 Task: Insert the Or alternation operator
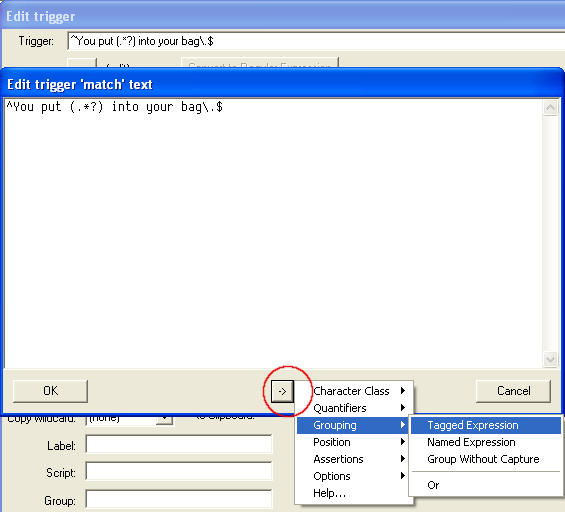pyautogui.click(x=486, y=485)
